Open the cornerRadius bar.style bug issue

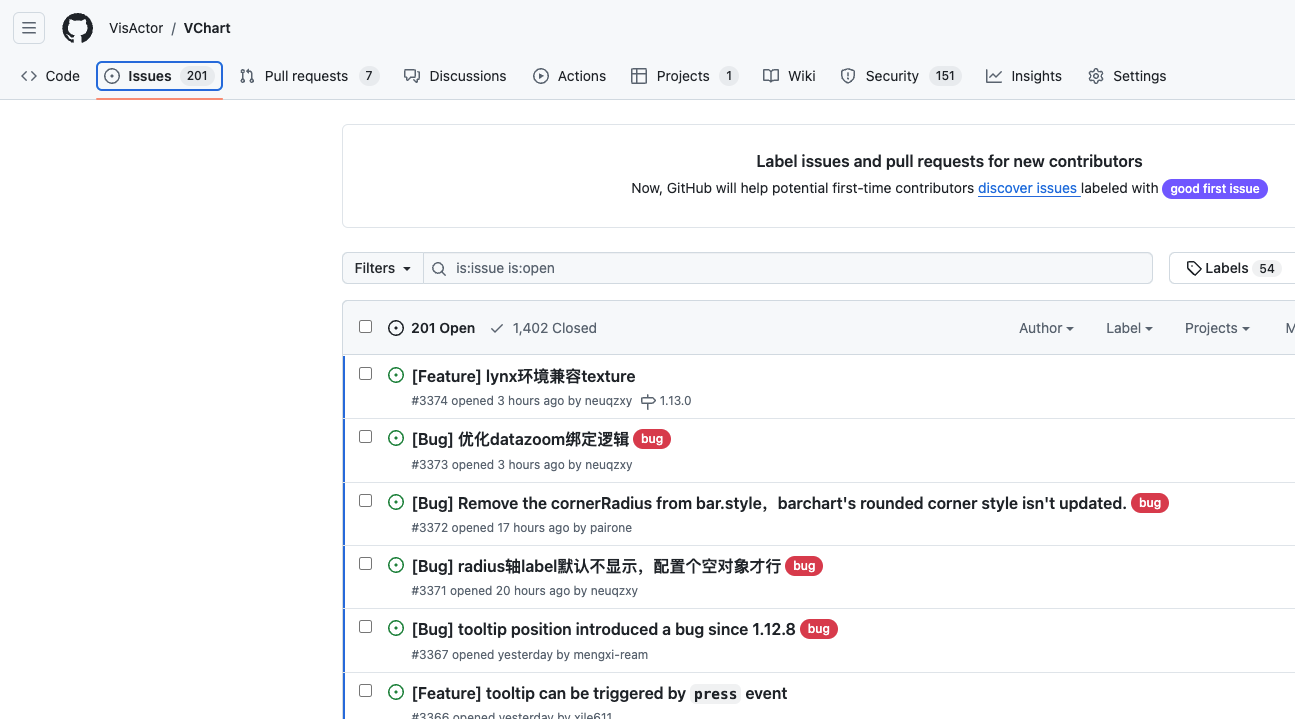click(x=769, y=503)
